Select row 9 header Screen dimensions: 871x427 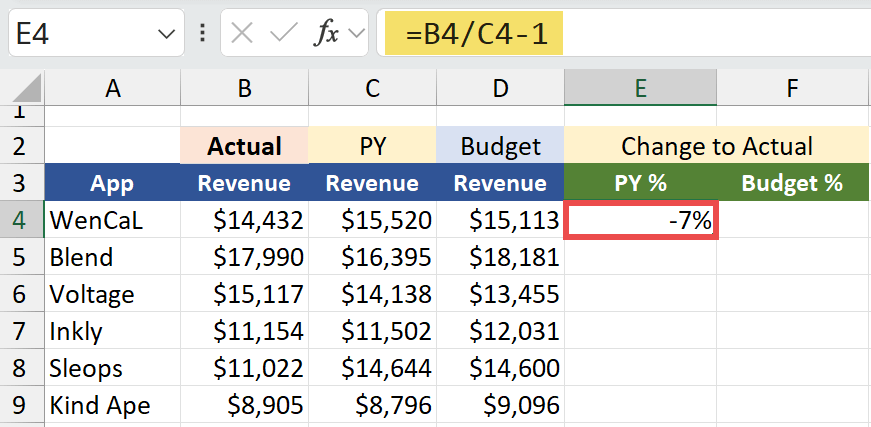pos(22,405)
